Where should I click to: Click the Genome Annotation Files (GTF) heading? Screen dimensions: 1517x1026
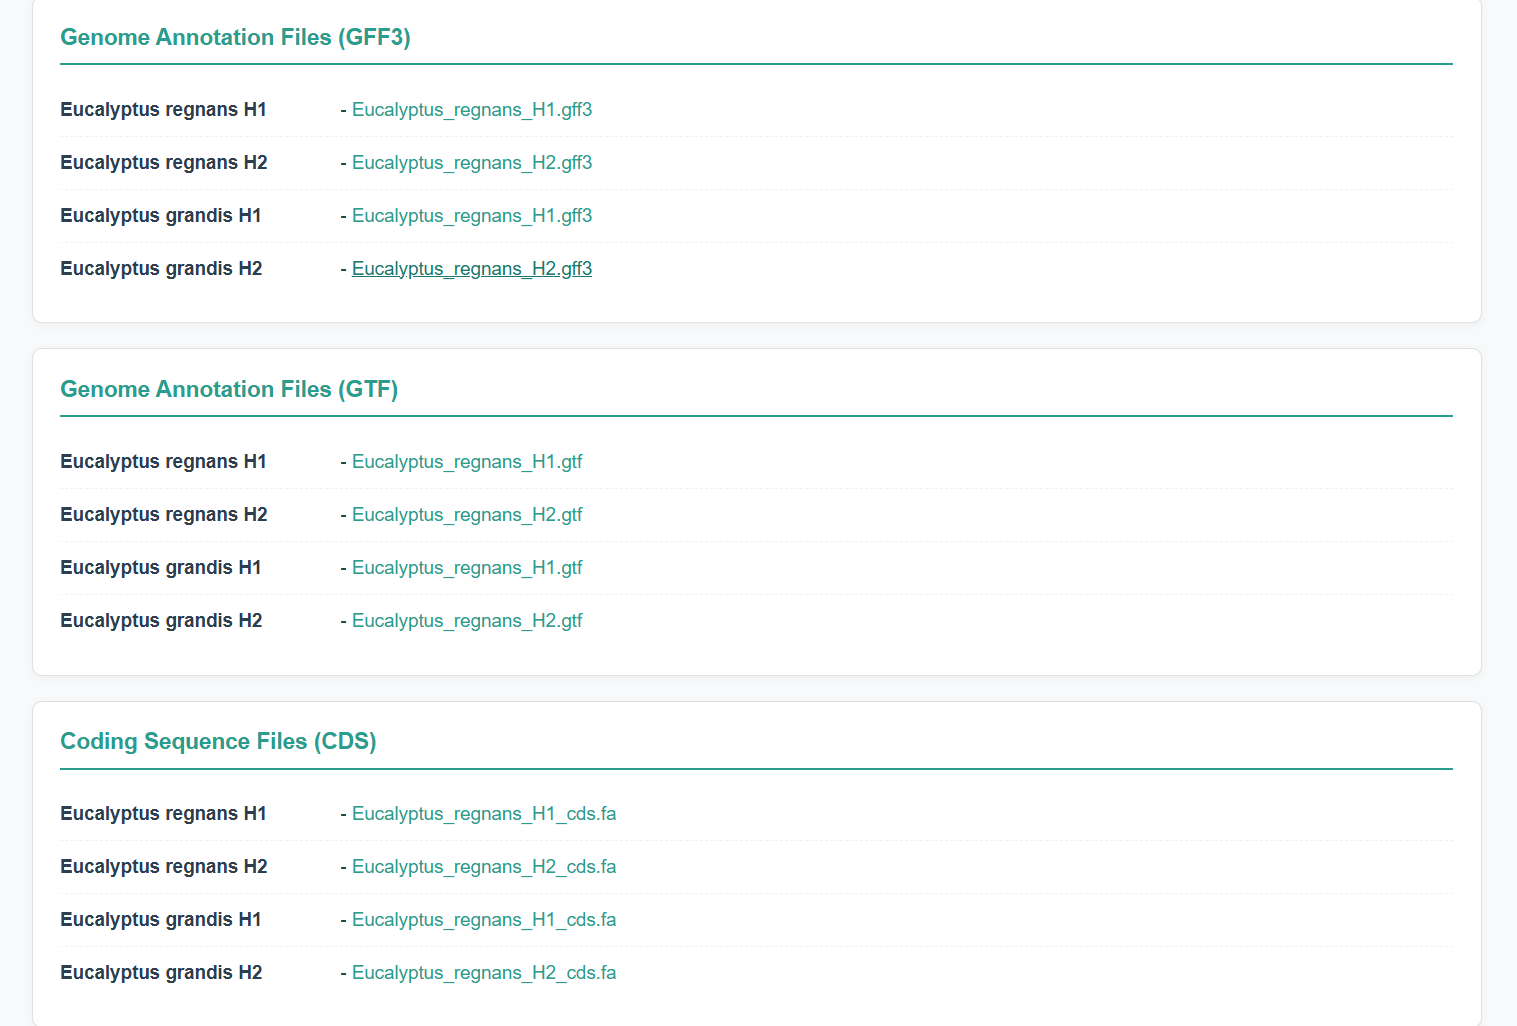click(229, 389)
